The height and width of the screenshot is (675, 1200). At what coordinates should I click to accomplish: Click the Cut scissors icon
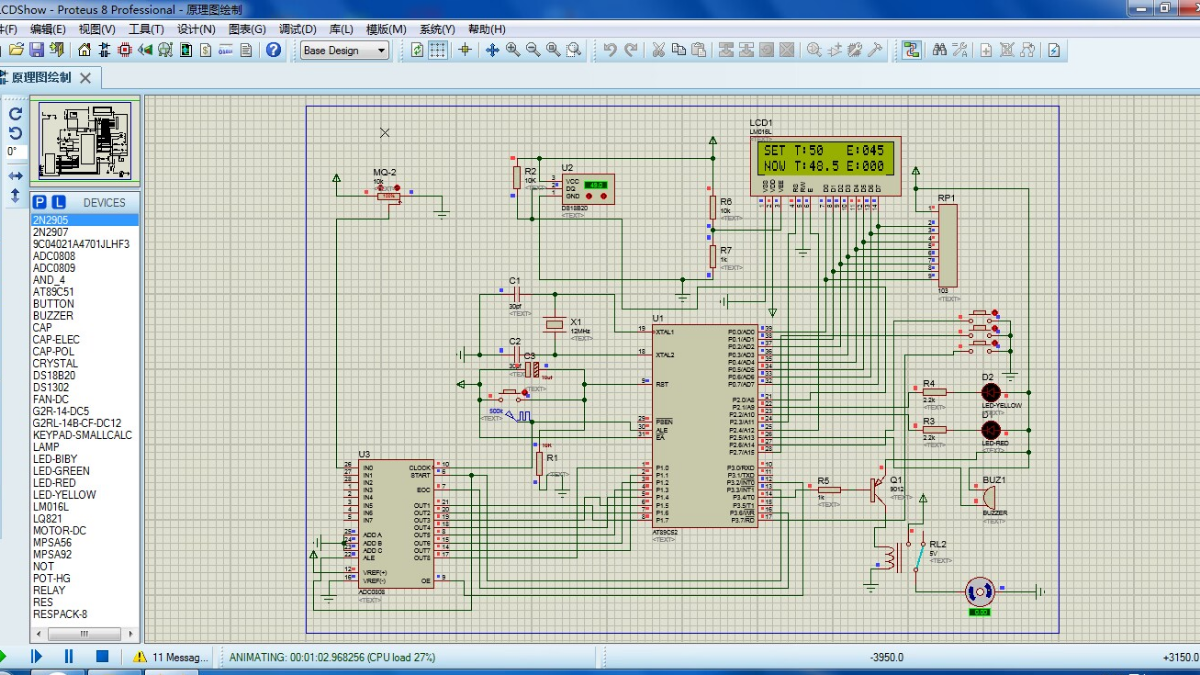(658, 50)
